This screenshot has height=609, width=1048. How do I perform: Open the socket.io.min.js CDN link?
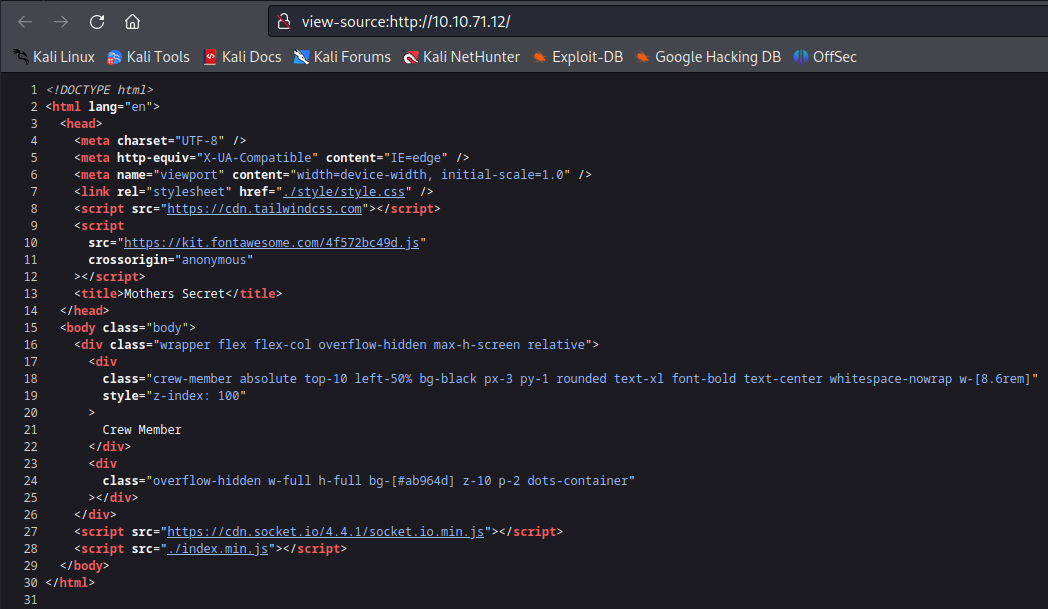click(325, 531)
